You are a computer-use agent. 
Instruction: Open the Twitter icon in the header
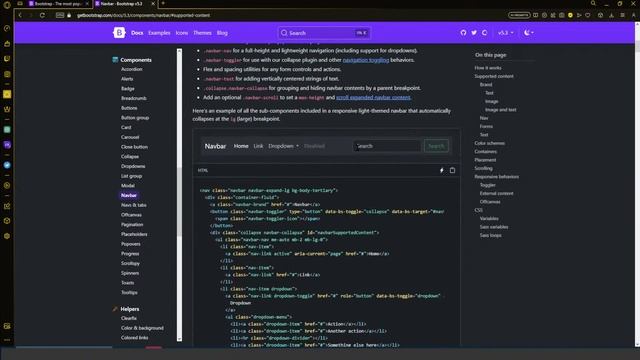pyautogui.click(x=474, y=33)
